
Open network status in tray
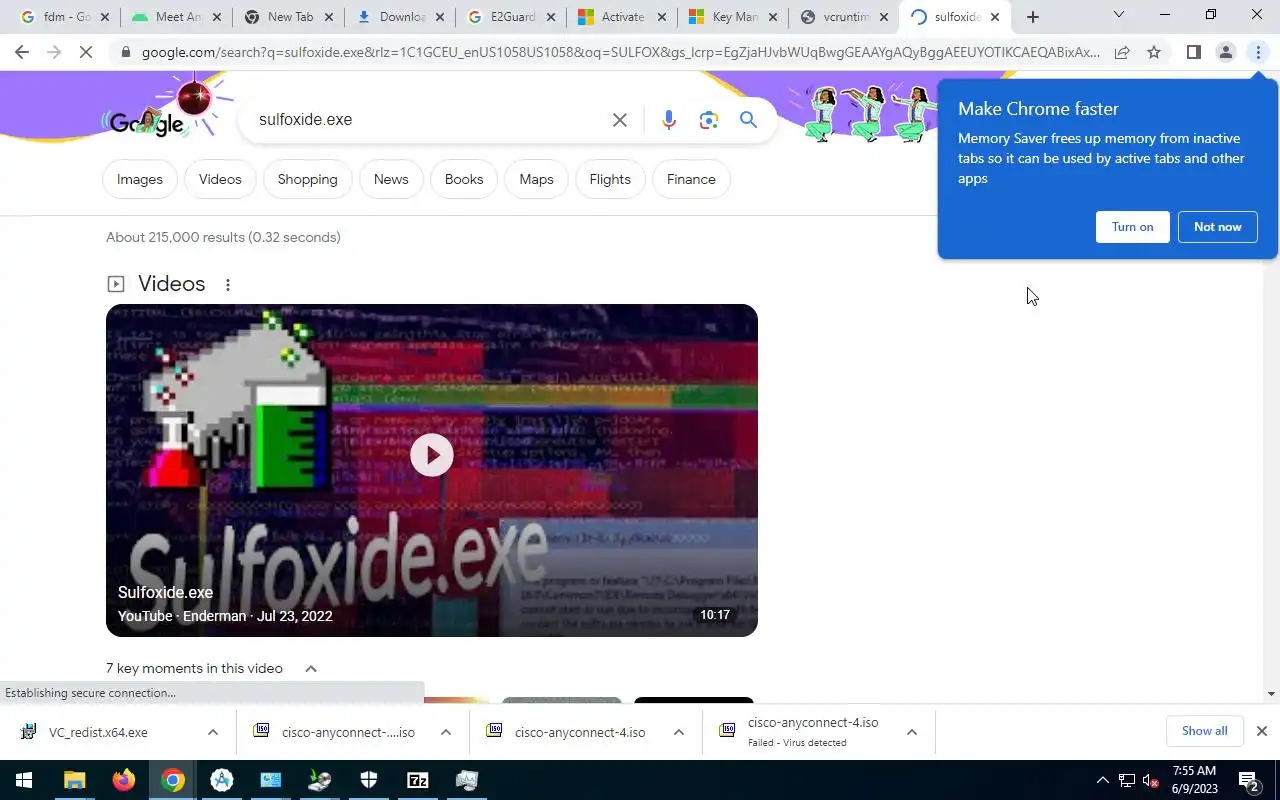1127,780
